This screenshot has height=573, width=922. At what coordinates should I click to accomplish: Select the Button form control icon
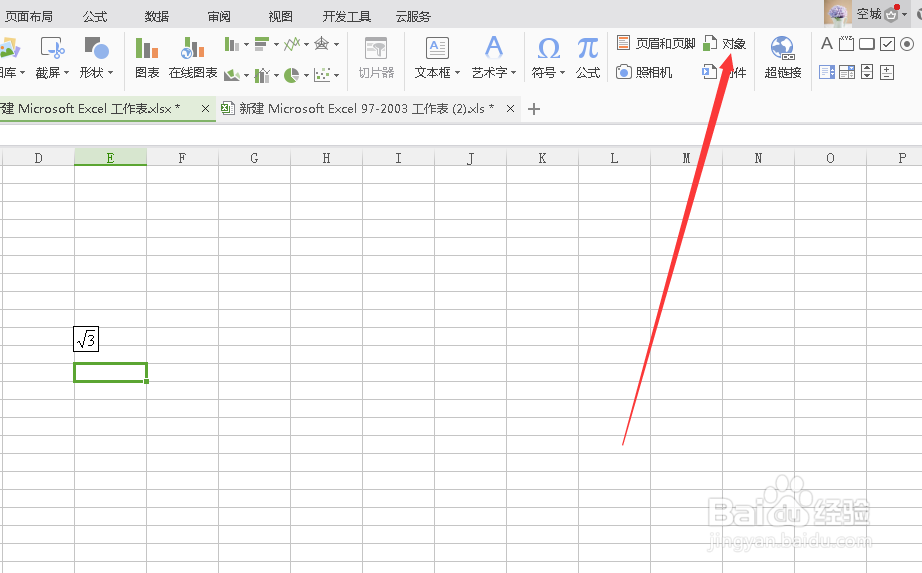pyautogui.click(x=867, y=44)
